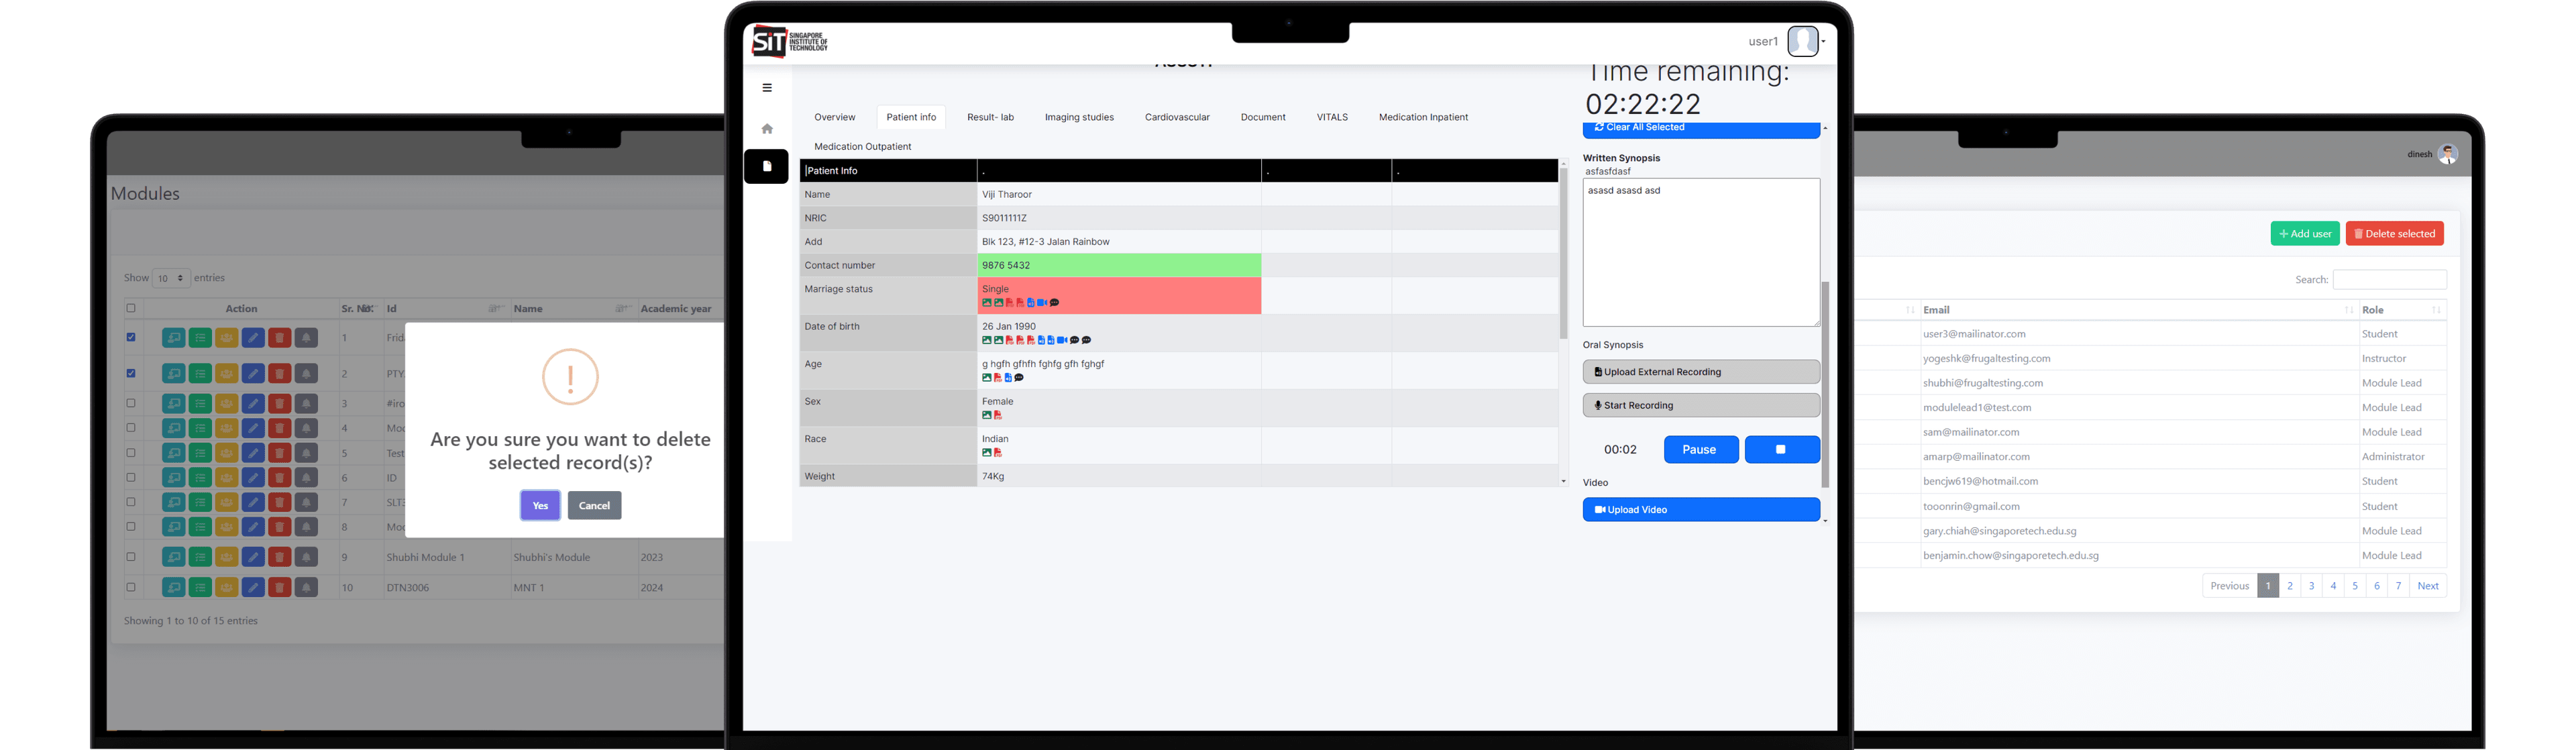Uncheck the checkbox for module row 1
2576x750 pixels.
tap(131, 337)
